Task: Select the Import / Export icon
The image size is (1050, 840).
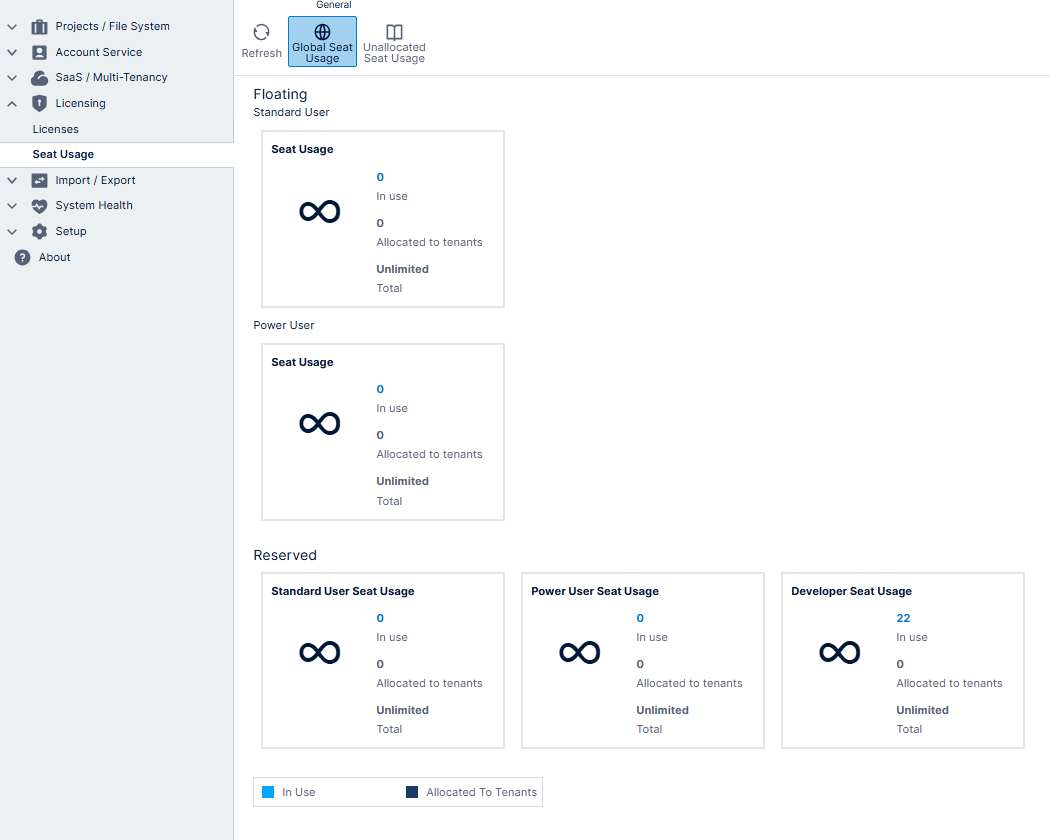Action: (38, 180)
